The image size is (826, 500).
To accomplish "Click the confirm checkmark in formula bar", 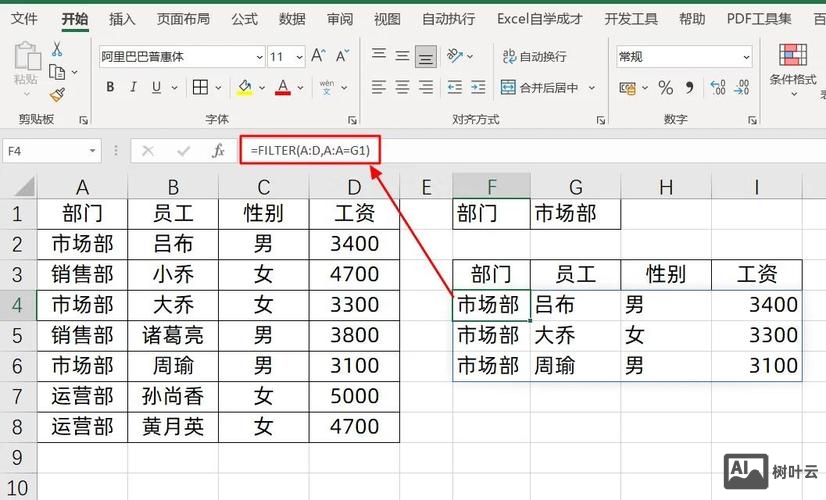I will 183,151.
